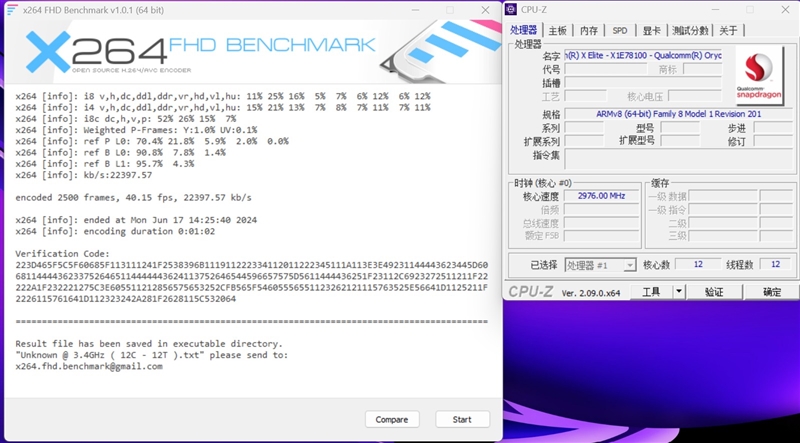Click the x264 FHD Benchmark banner logo
The width and height of the screenshot is (800, 443).
(201, 51)
